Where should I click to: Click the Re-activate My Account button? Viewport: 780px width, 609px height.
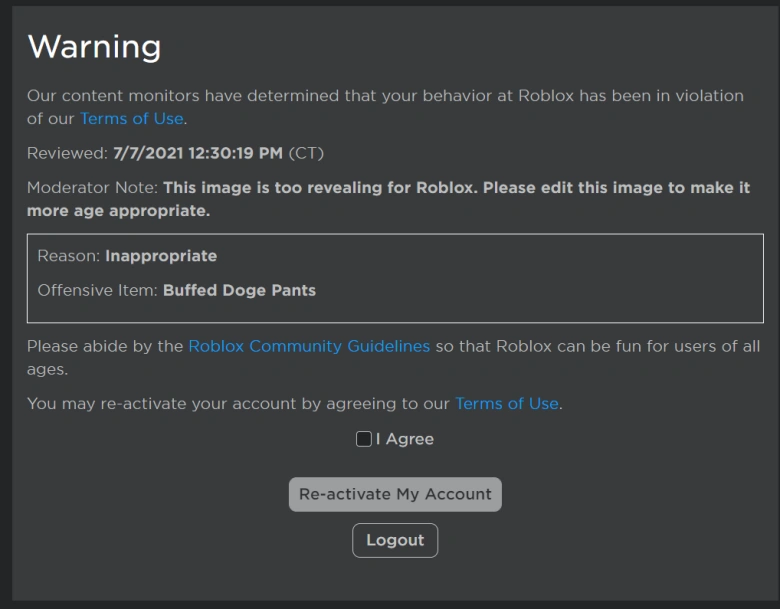coord(395,494)
